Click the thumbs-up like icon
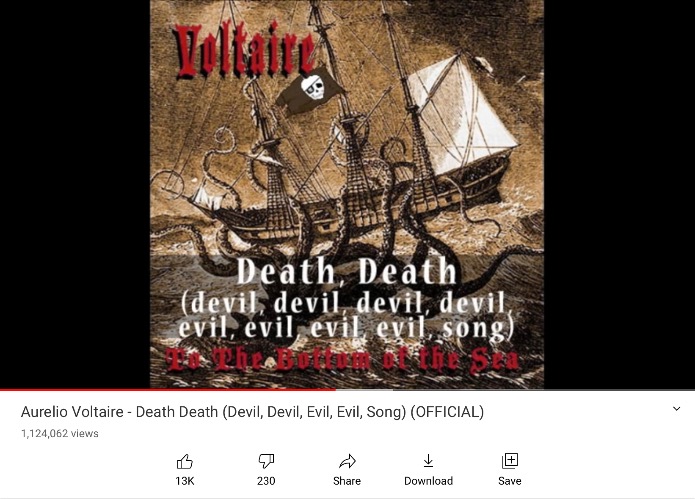Image resolution: width=695 pixels, height=499 pixels. pos(184,461)
